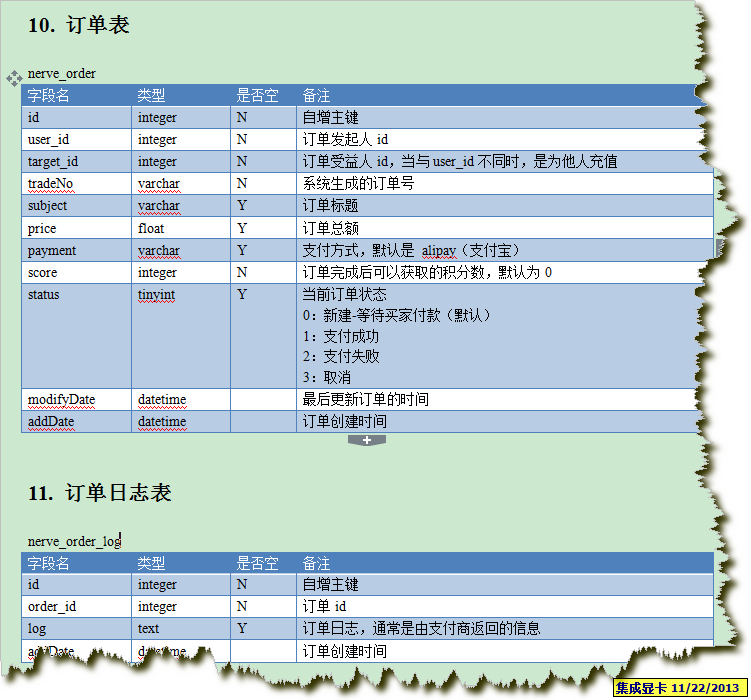Place cursor in nerve_order_log table name
Screen dimensions: 751x700
[x=74, y=541]
